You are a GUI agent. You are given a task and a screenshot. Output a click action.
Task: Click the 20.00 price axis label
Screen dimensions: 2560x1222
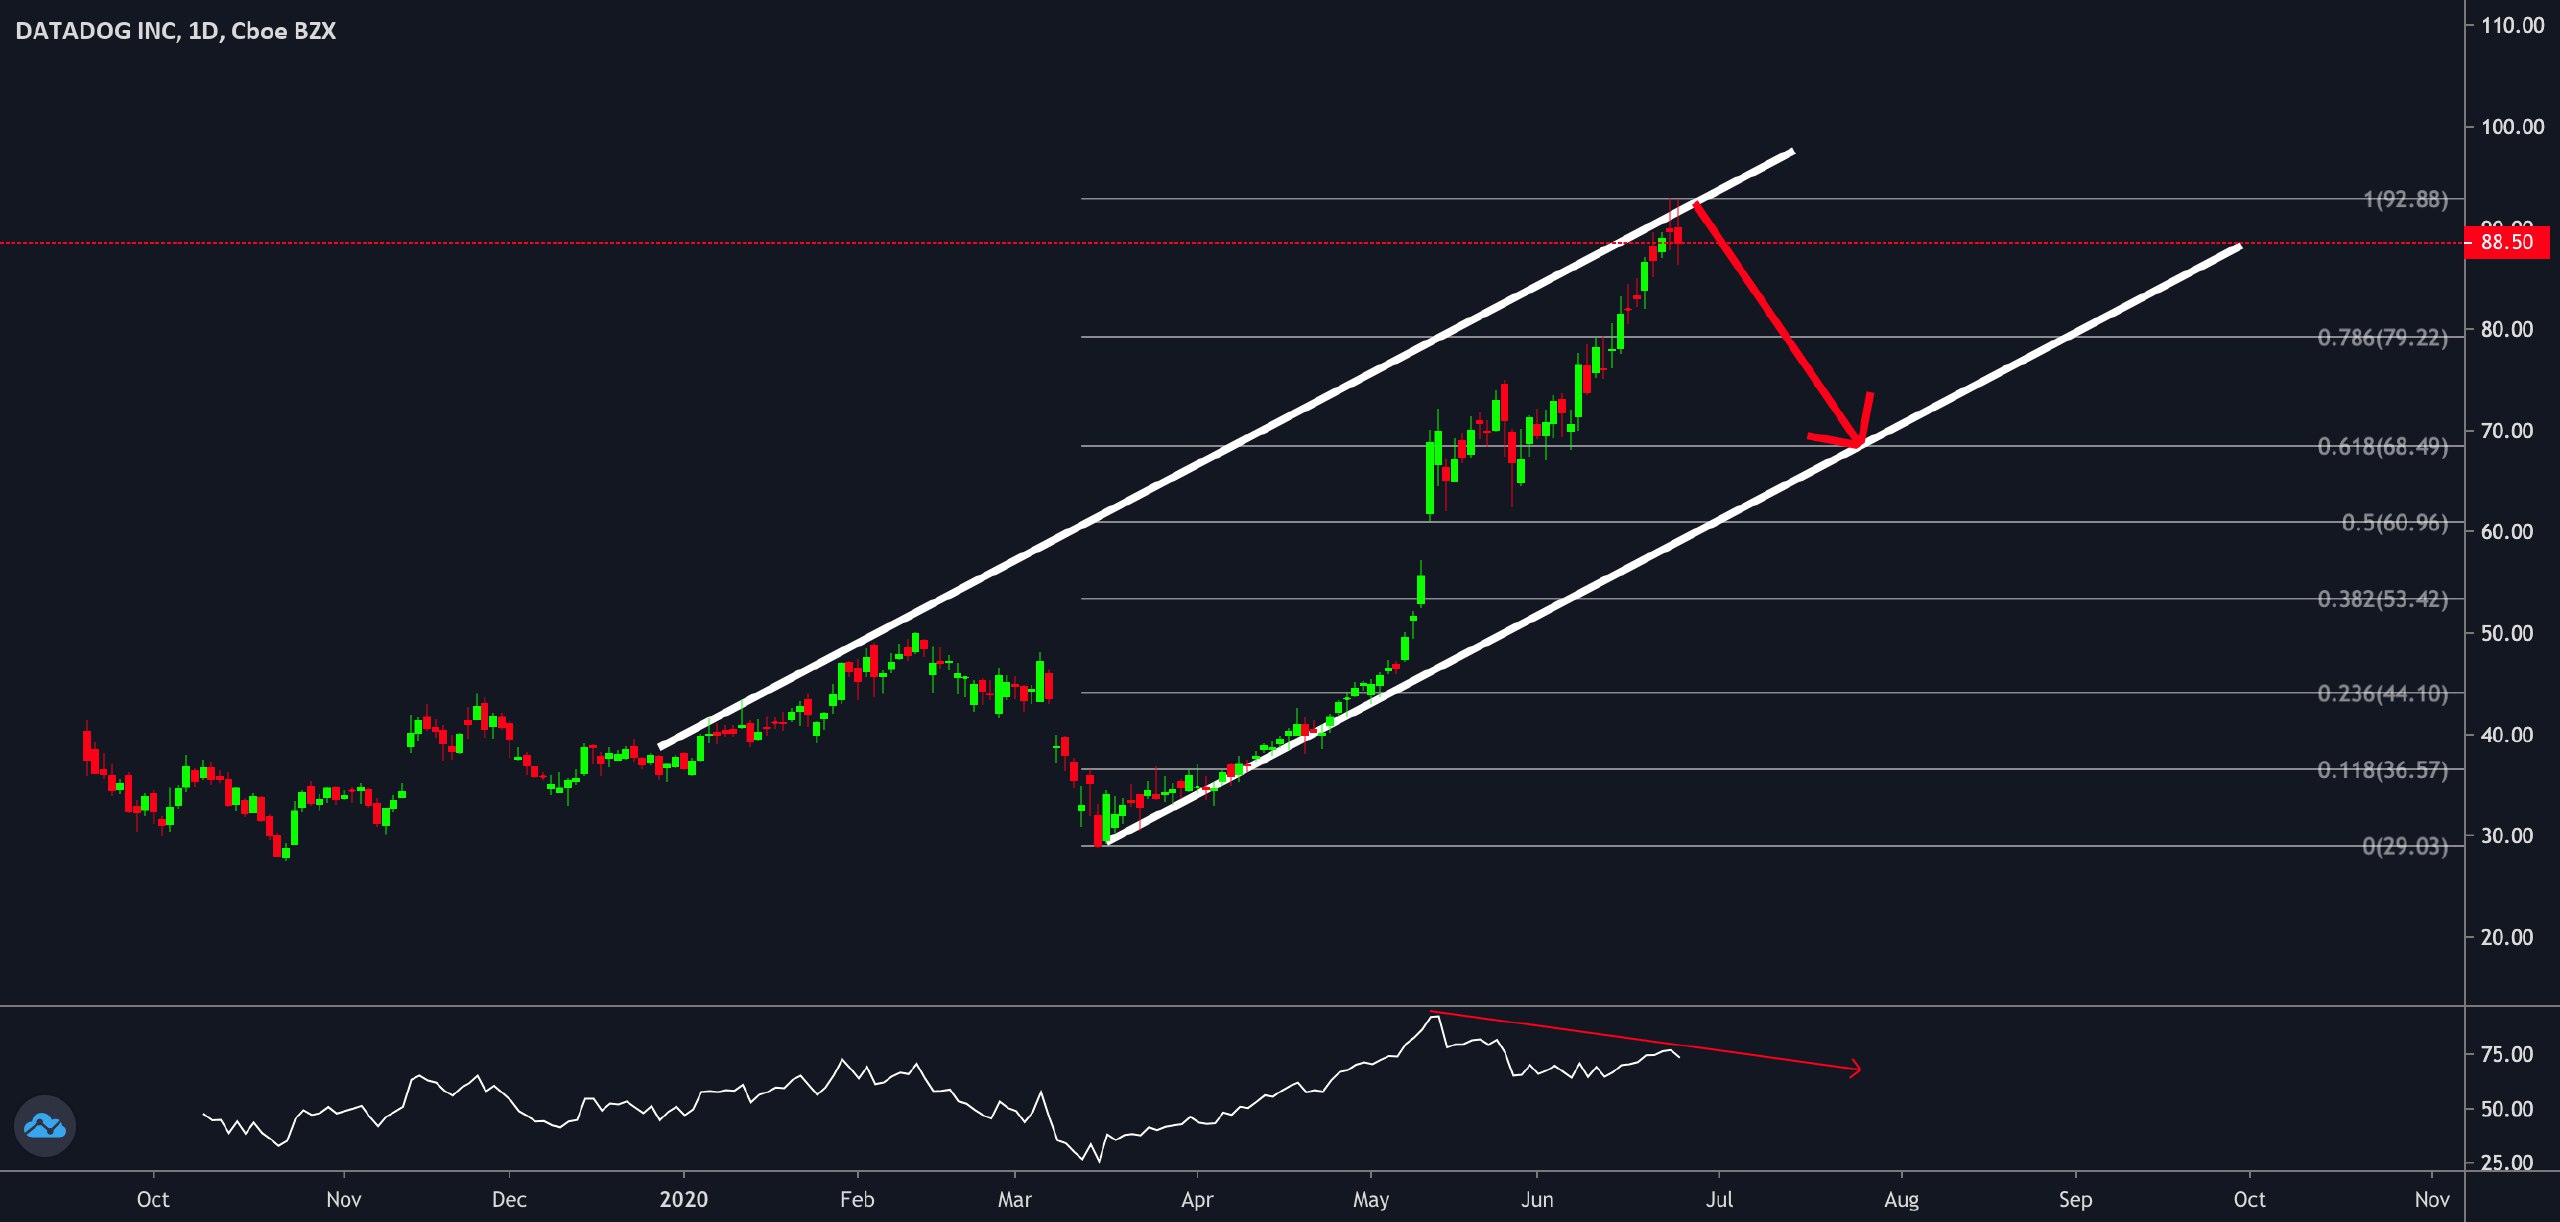2507,937
